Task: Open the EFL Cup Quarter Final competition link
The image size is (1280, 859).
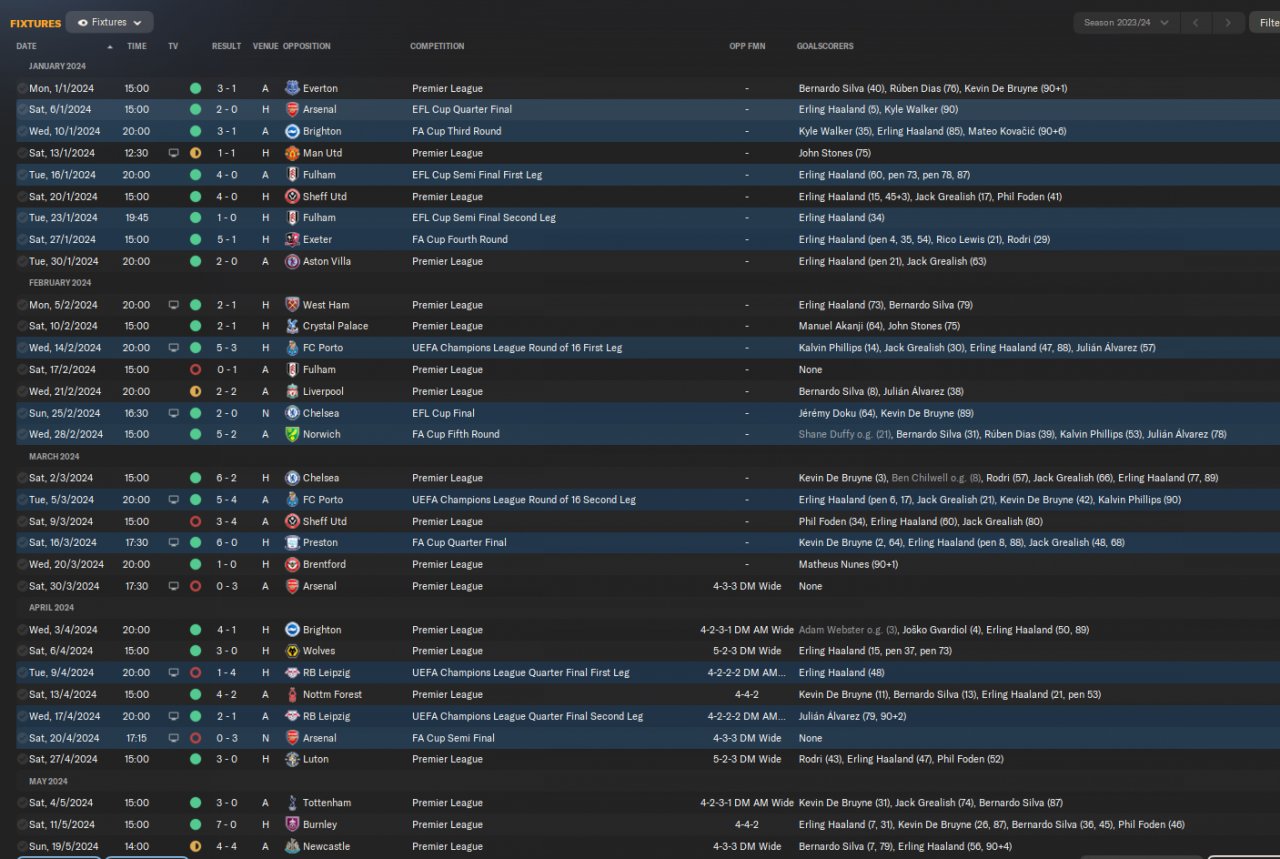Action: pyautogui.click(x=462, y=109)
